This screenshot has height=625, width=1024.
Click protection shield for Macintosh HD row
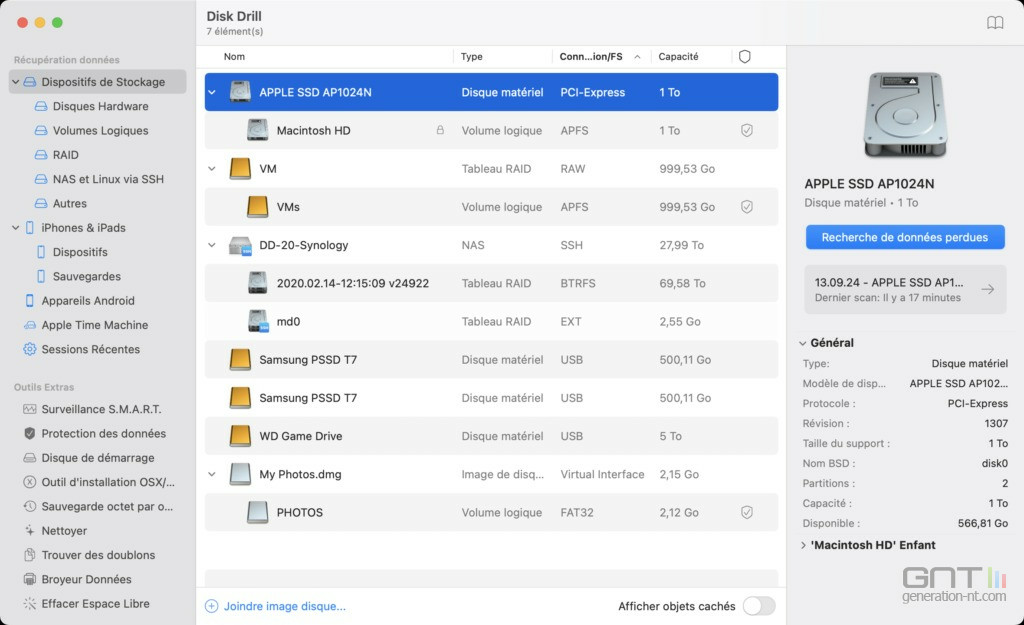coord(746,131)
